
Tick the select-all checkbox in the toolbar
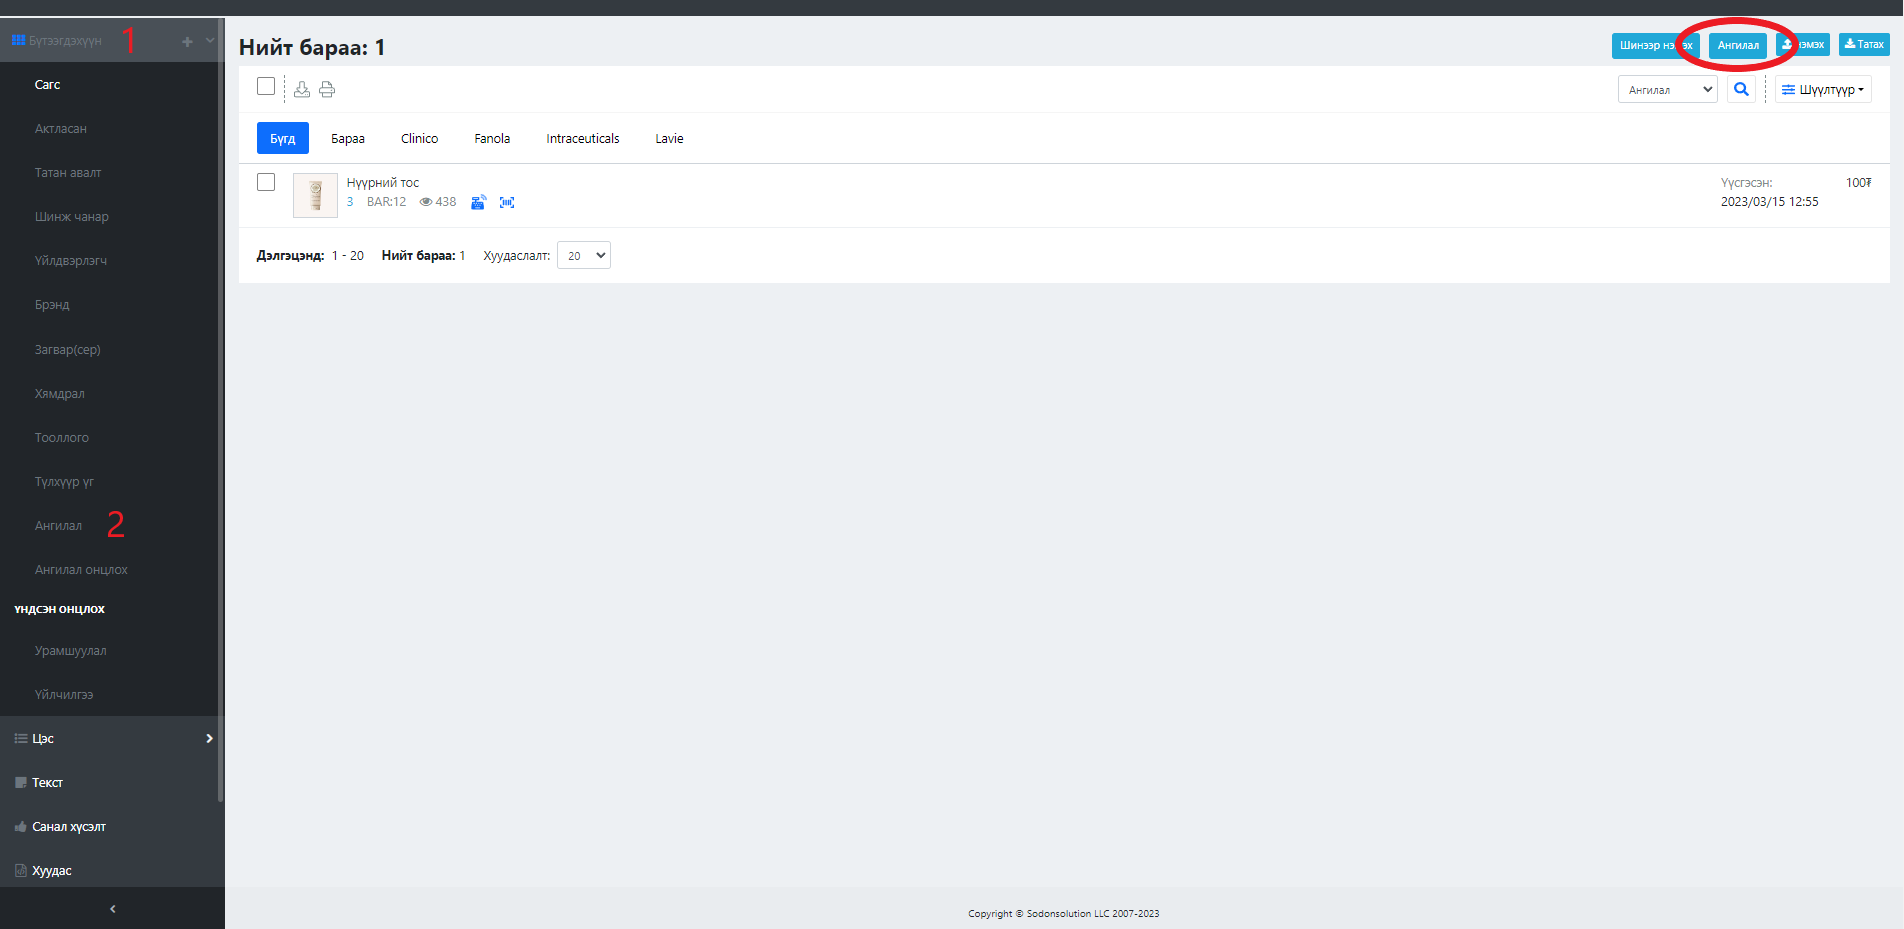[266, 86]
